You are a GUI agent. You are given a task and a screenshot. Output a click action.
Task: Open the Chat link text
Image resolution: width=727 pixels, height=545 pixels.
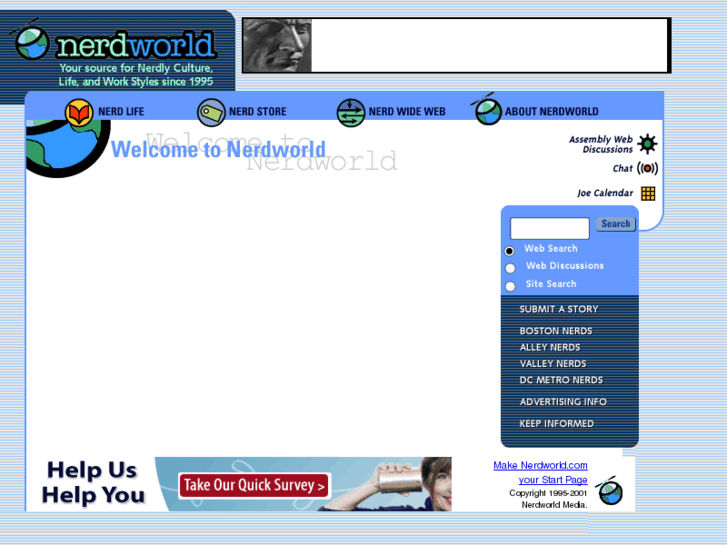tap(623, 168)
